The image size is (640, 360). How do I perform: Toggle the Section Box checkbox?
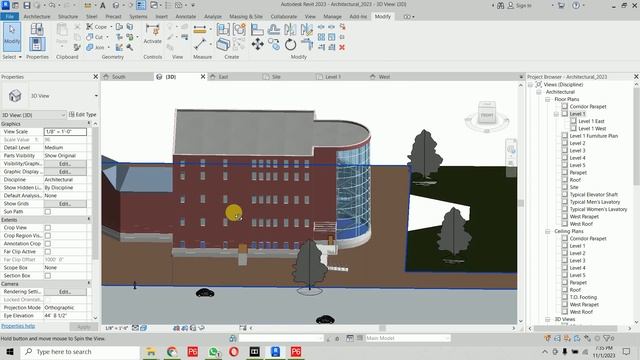tap(48, 276)
